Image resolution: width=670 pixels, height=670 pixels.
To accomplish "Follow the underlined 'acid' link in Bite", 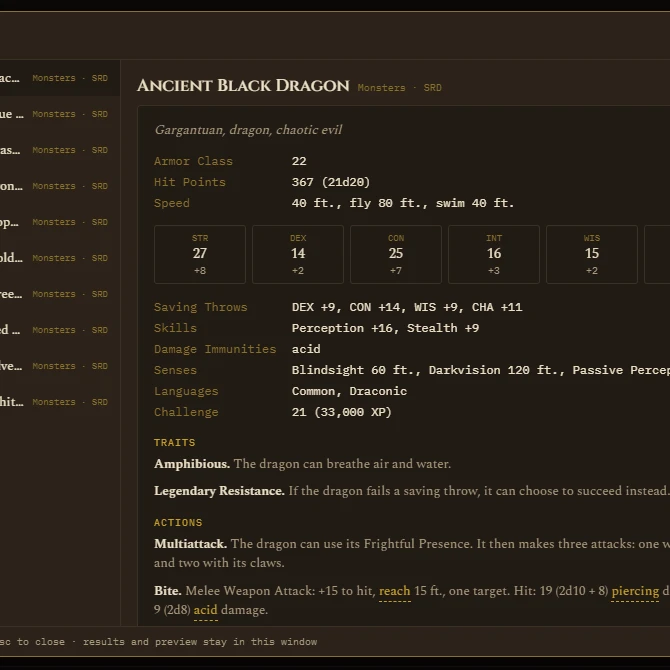I will (x=206, y=610).
